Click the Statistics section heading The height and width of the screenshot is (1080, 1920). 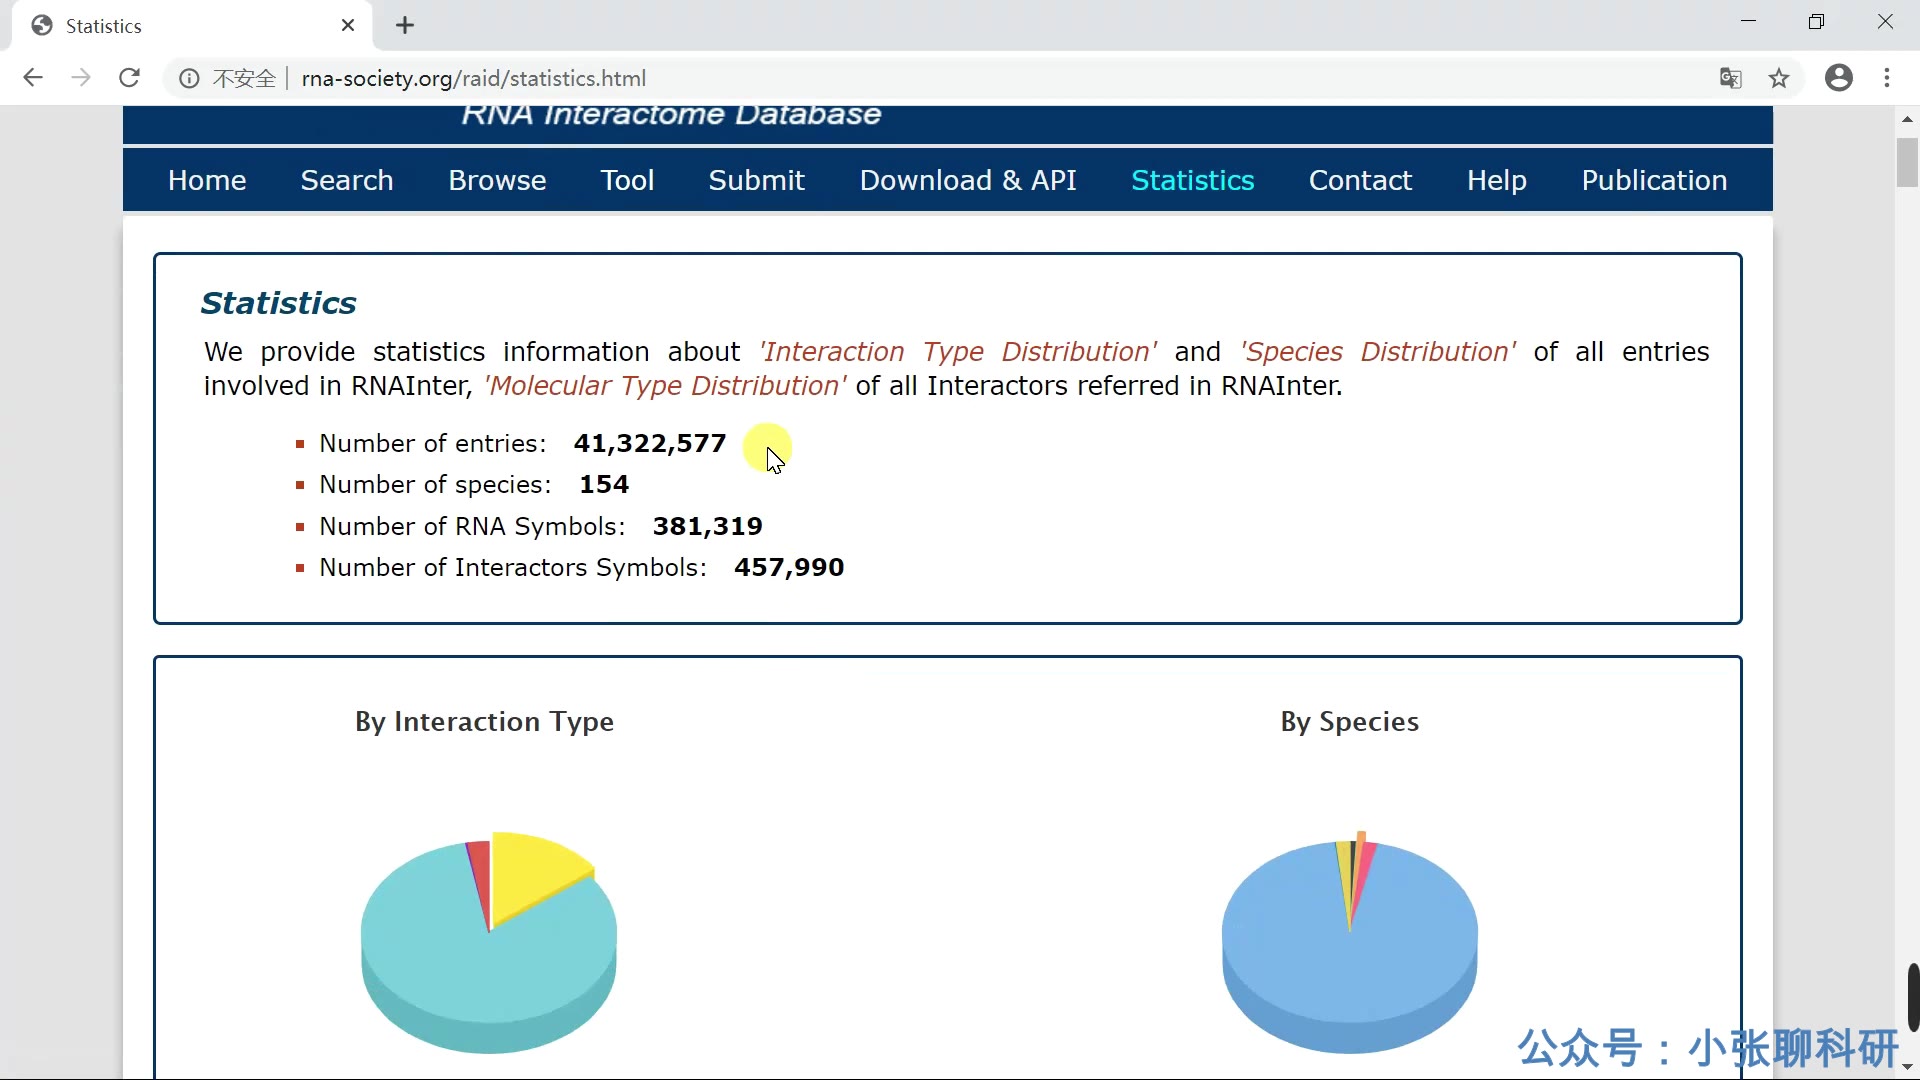coord(278,303)
